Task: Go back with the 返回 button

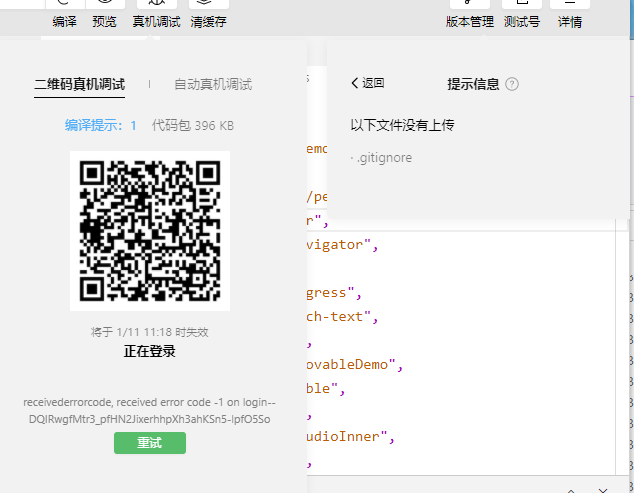Action: click(368, 83)
